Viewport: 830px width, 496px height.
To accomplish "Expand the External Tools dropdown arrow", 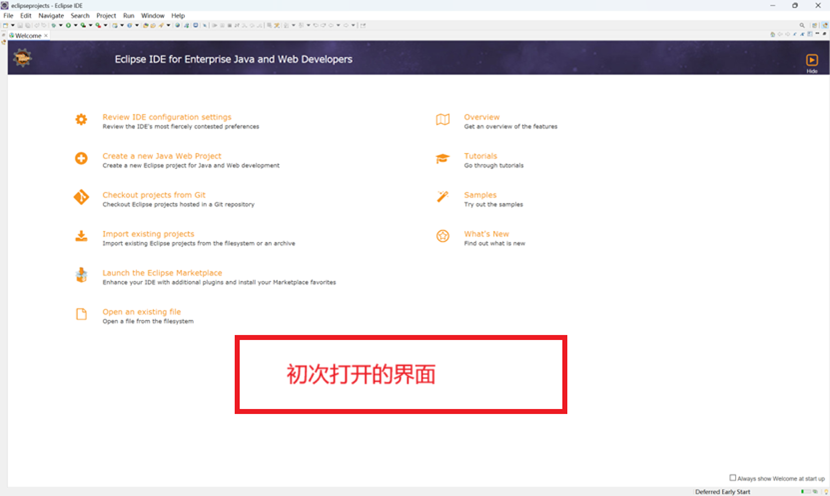I will click(x=105, y=25).
